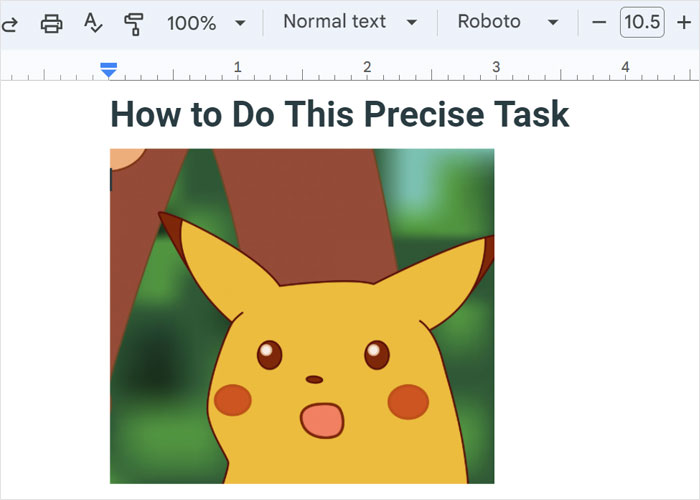This screenshot has width=700, height=500.
Task: Print the document using the printer icon
Action: tap(52, 23)
